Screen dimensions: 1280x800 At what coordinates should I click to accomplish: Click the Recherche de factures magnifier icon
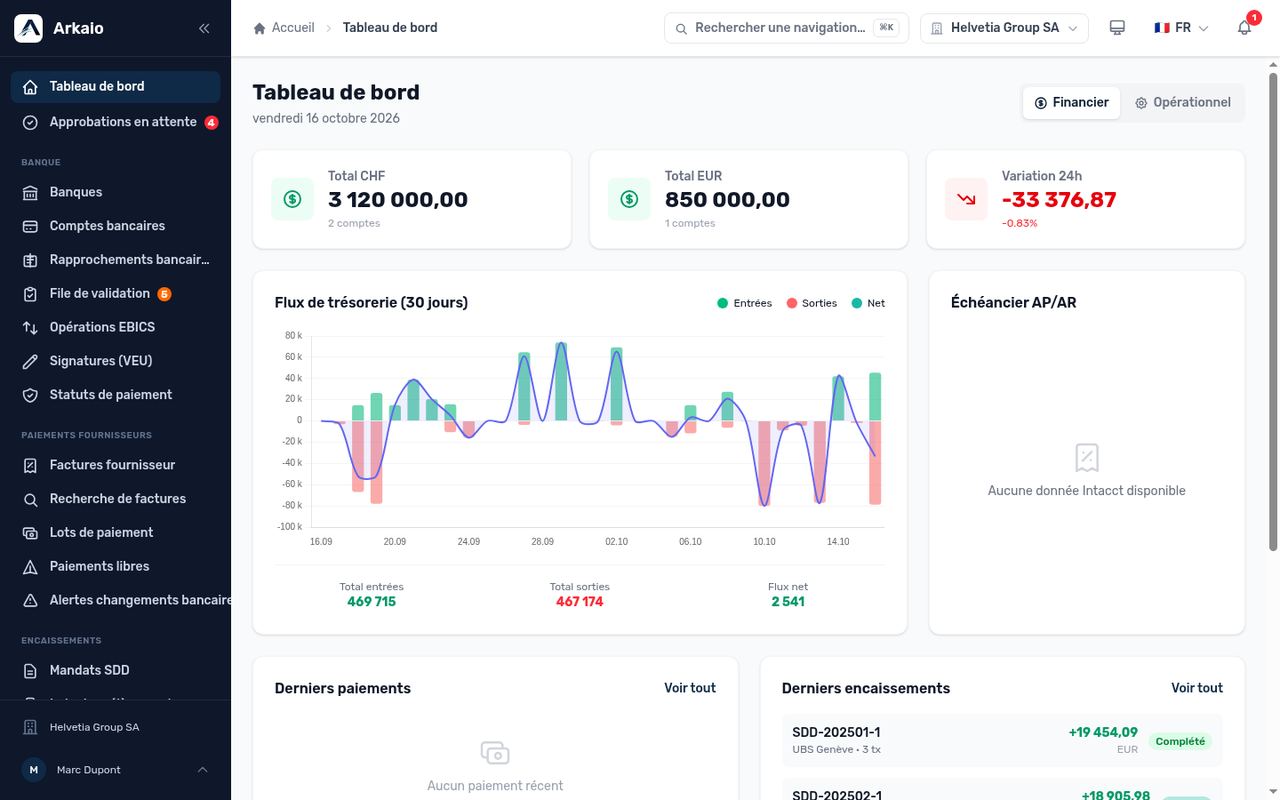30,499
